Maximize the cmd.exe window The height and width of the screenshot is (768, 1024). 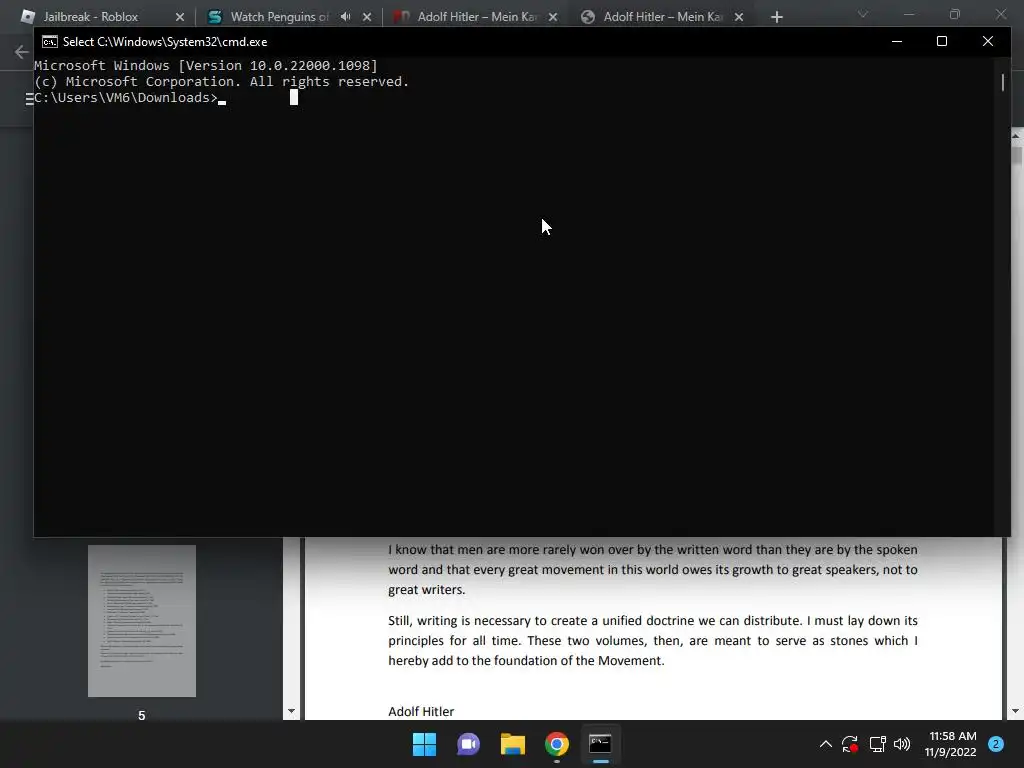[x=942, y=41]
